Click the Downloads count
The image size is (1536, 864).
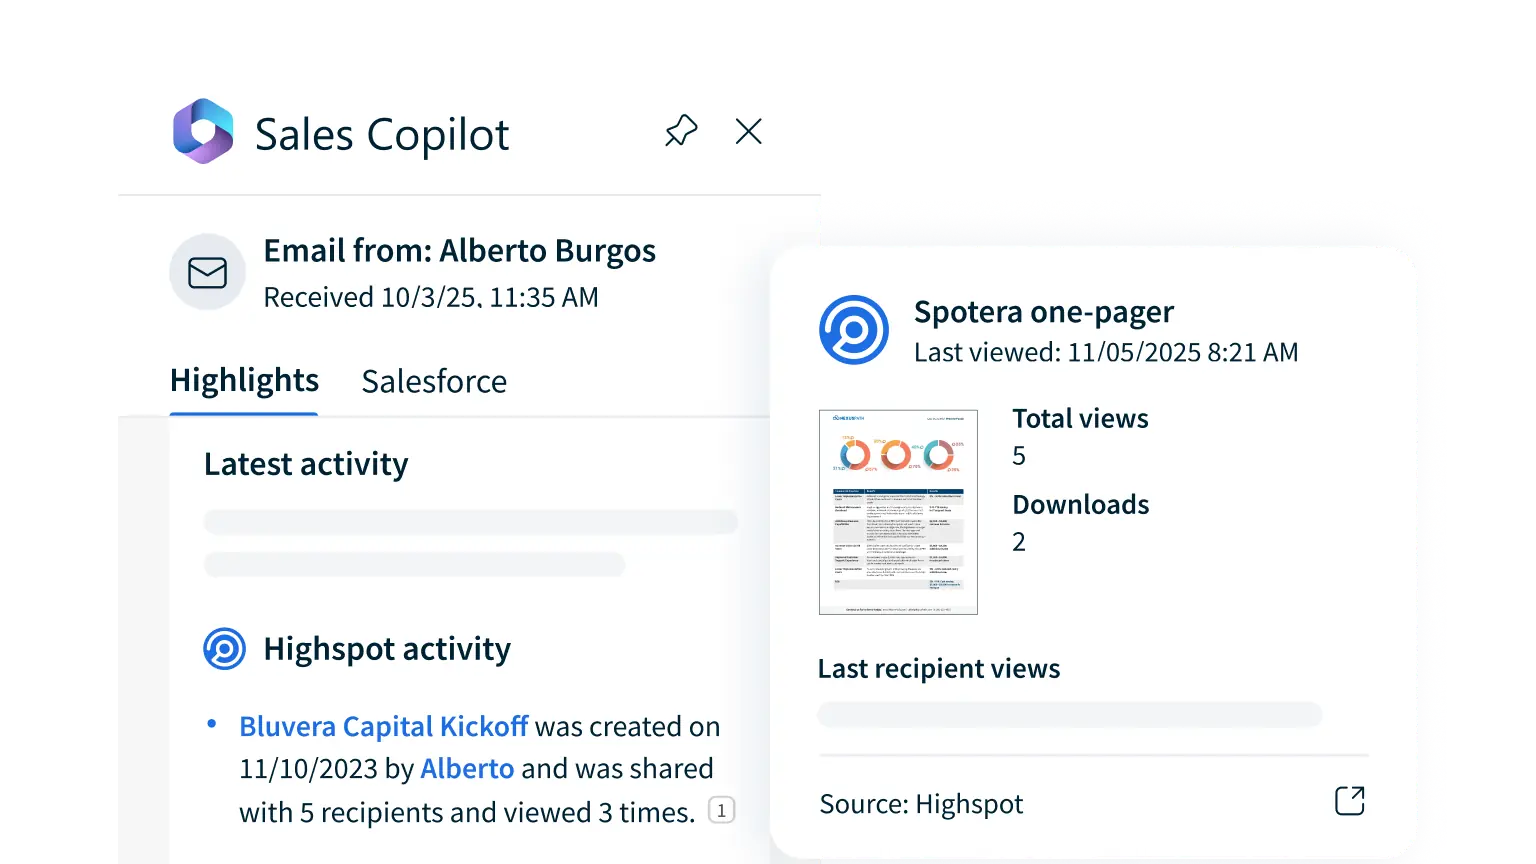coord(1019,542)
